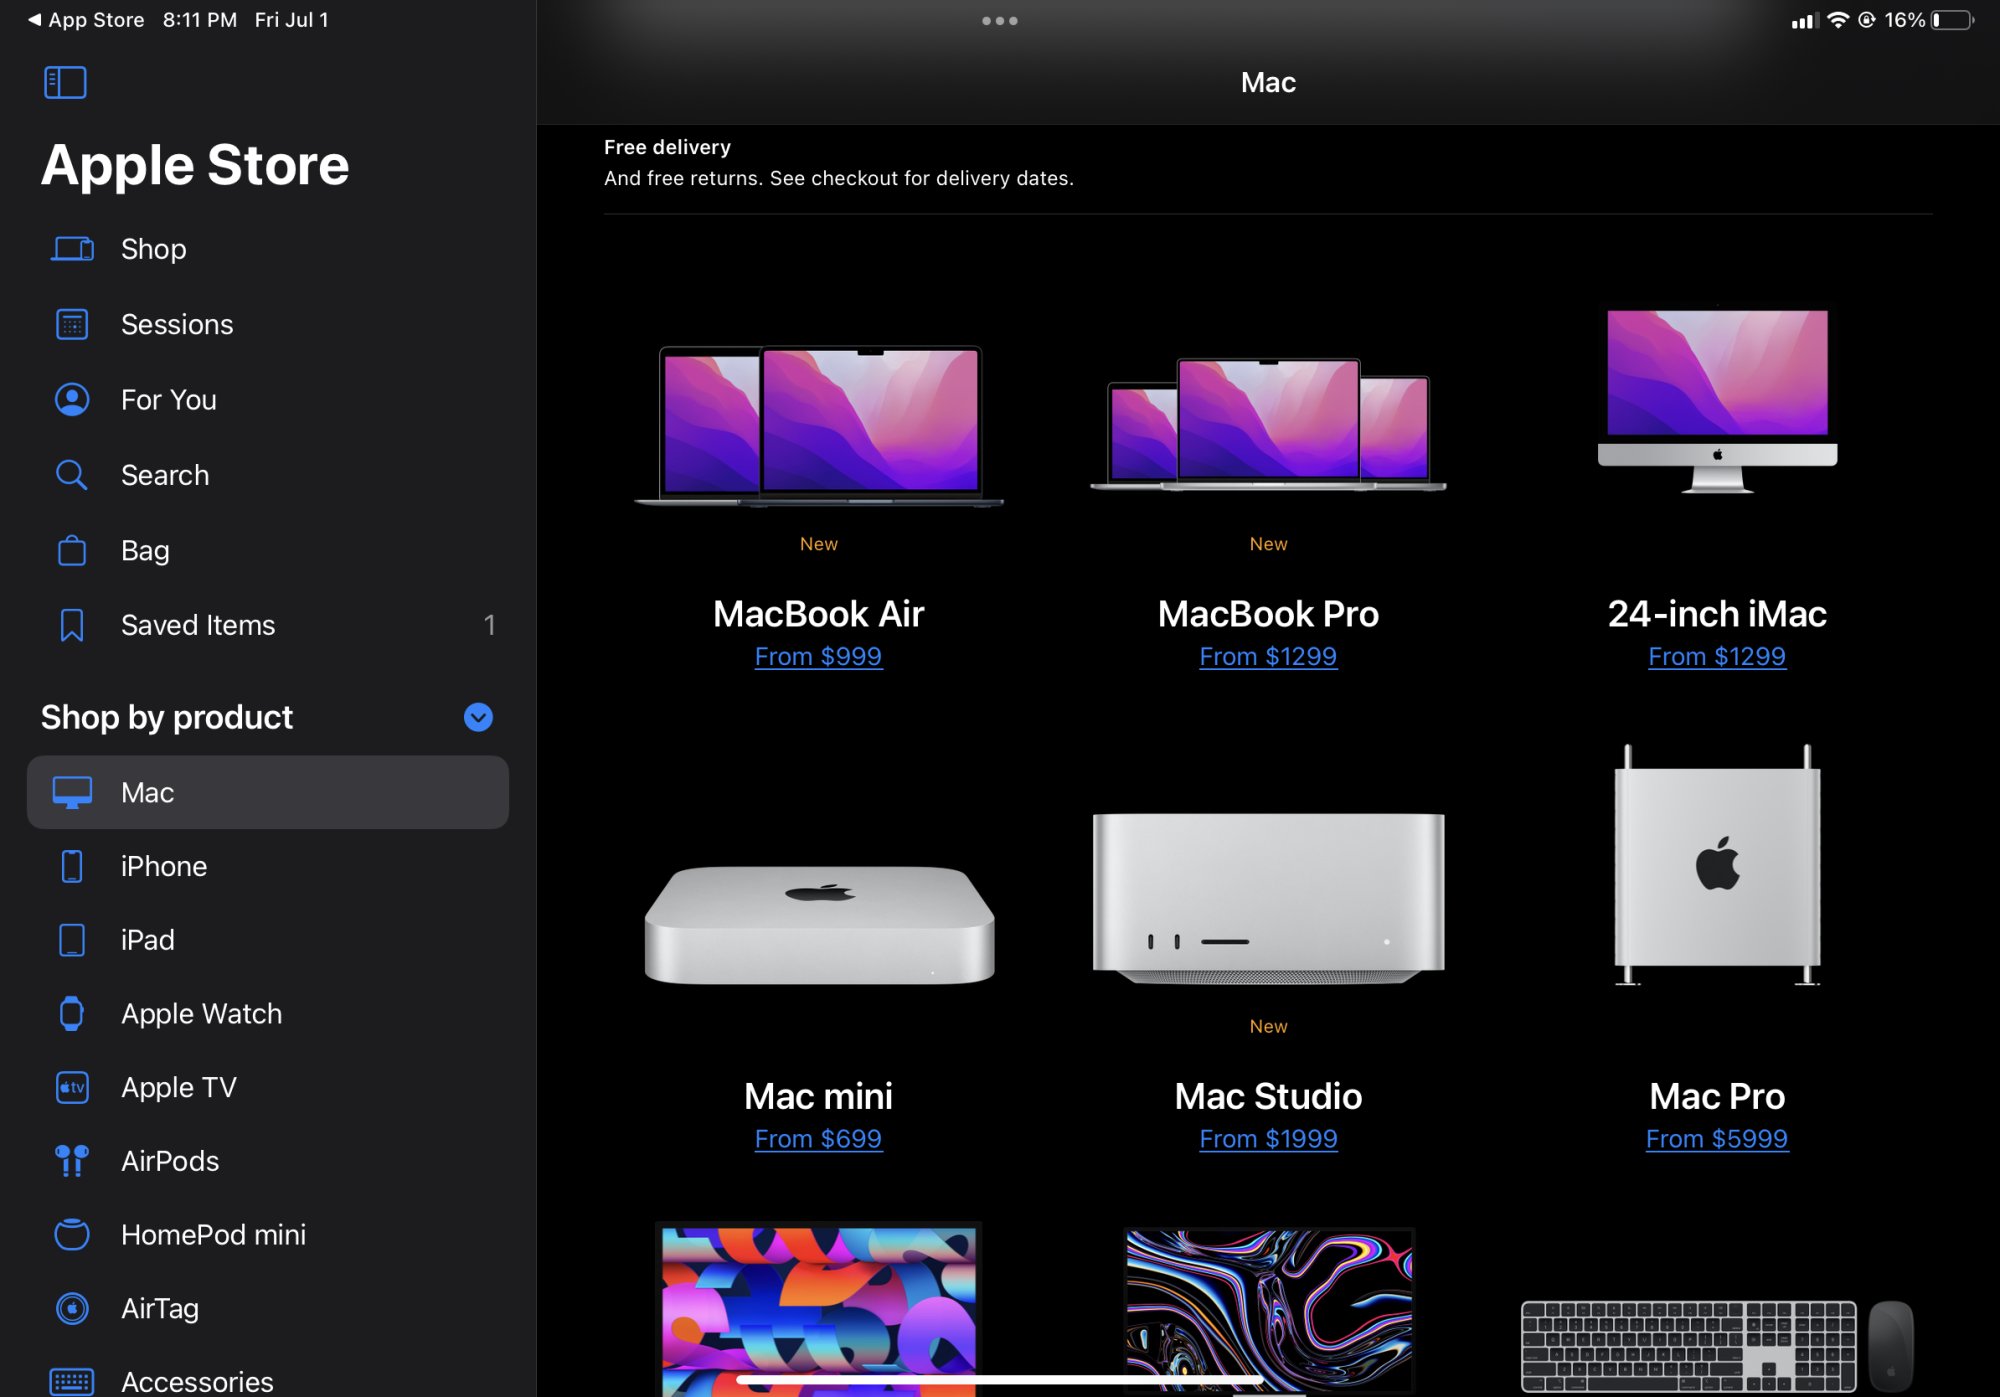
Task: Open Mac Studio From $1999 link
Action: 1268,1139
